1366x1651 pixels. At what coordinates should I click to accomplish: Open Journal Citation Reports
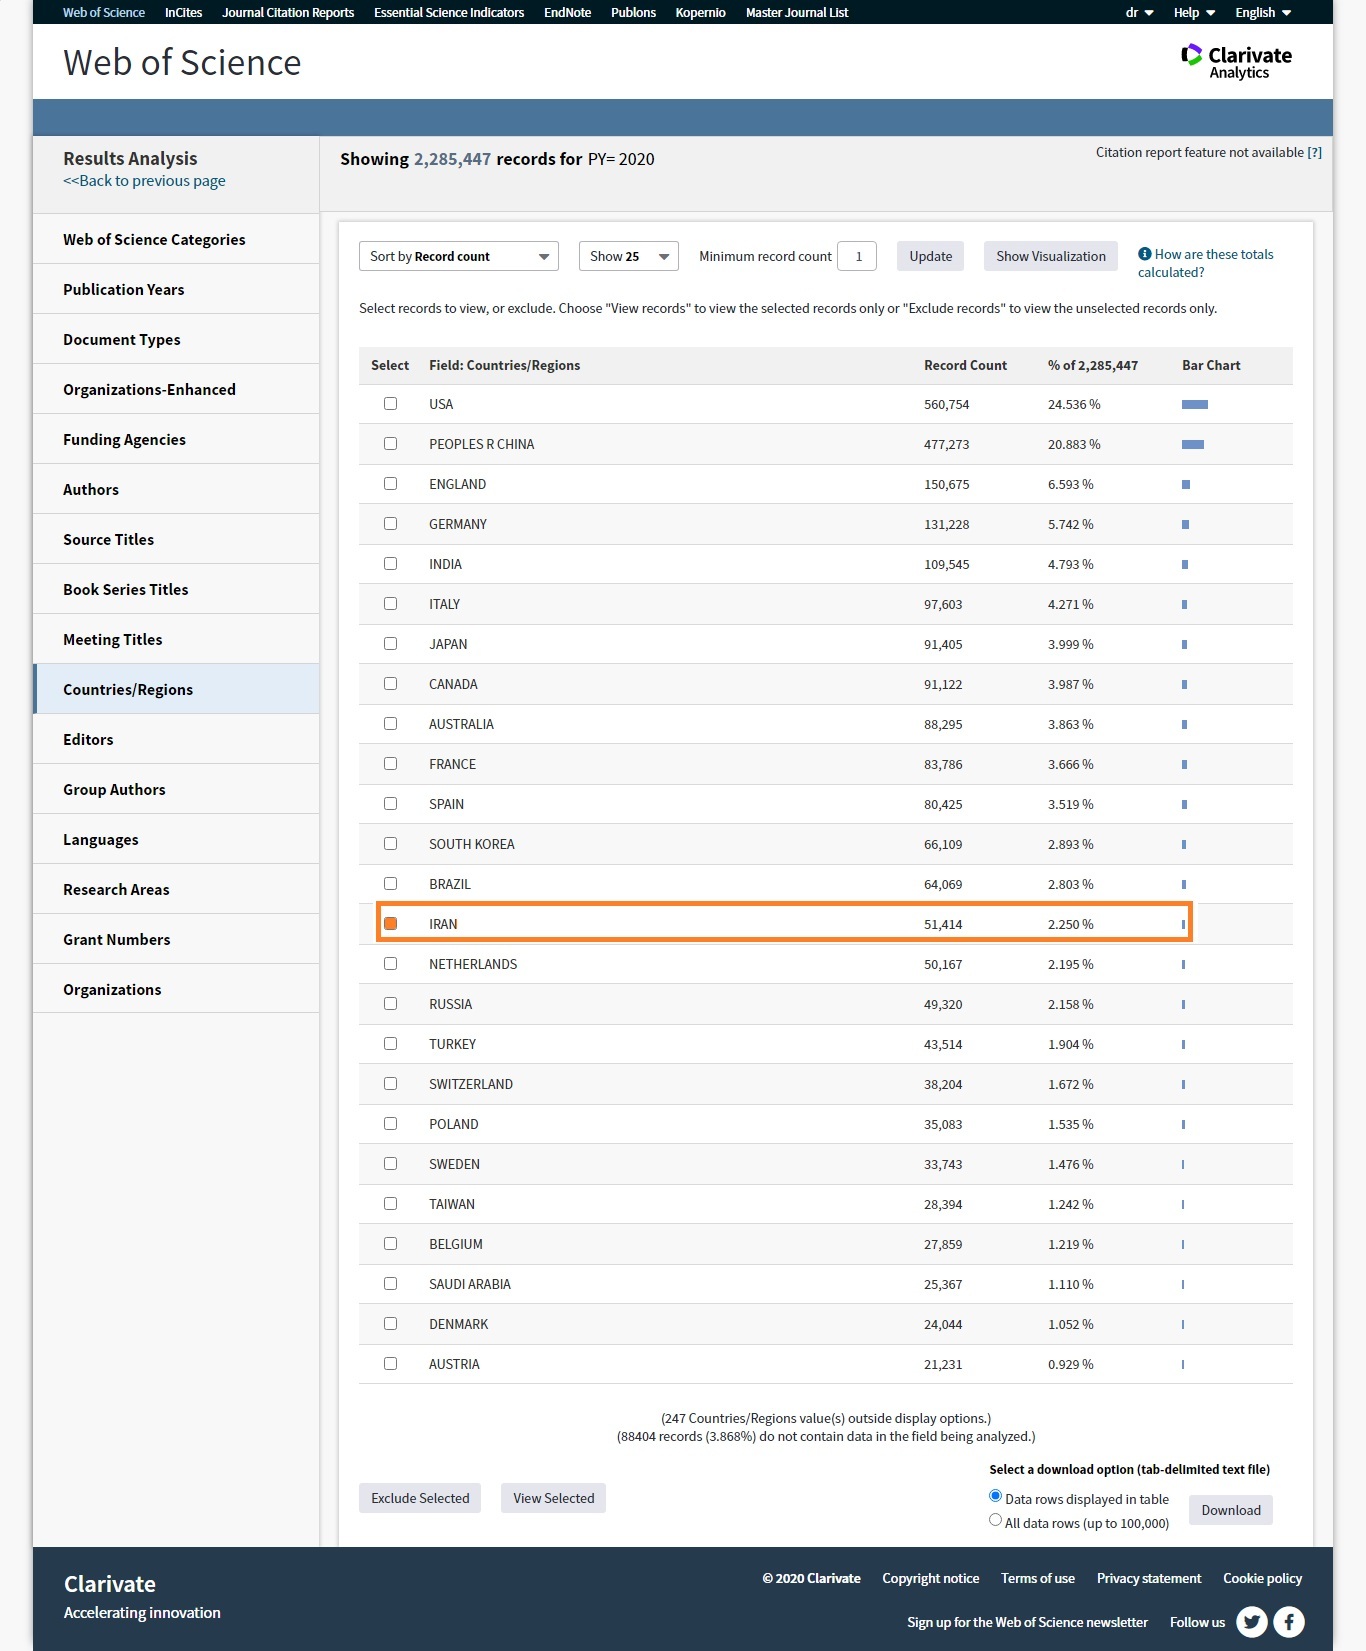coord(288,12)
